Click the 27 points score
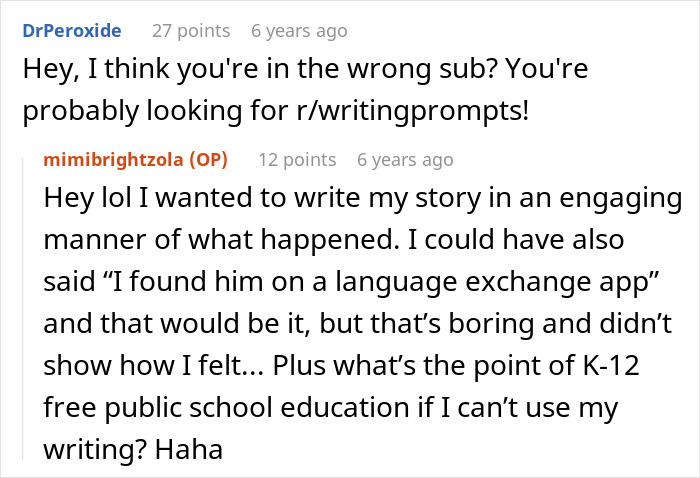 (190, 31)
